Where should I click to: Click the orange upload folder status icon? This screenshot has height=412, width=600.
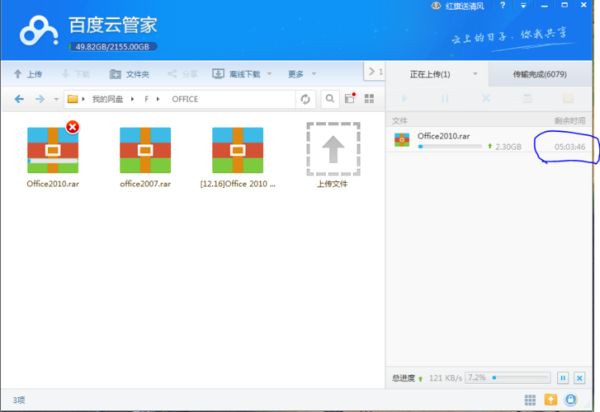point(551,400)
